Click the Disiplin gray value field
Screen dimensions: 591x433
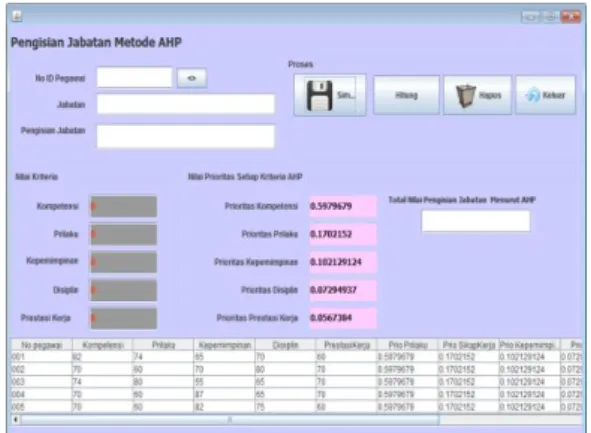(x=124, y=290)
